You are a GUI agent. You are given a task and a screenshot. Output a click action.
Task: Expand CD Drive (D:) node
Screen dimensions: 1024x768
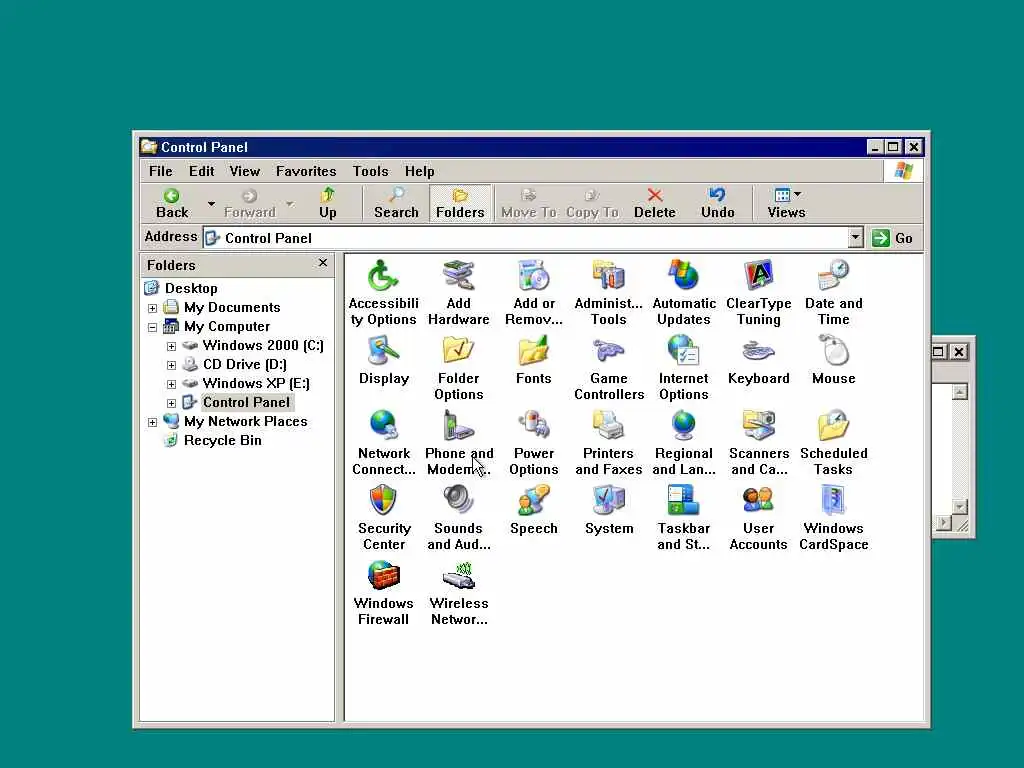(171, 365)
